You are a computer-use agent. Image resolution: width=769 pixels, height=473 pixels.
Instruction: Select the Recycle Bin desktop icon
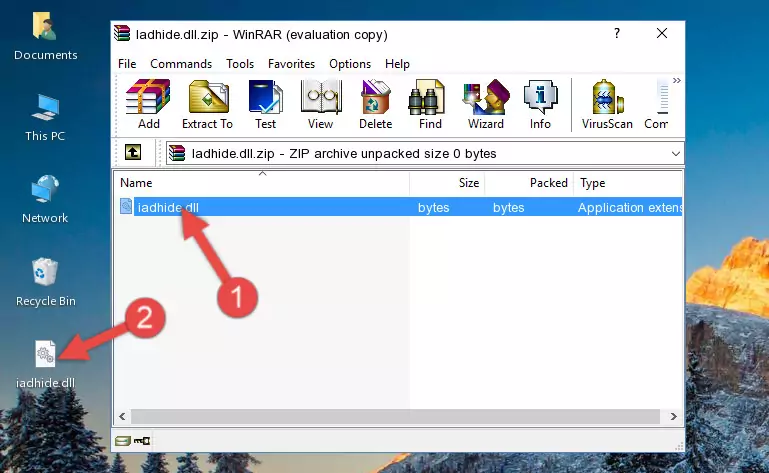tap(46, 282)
